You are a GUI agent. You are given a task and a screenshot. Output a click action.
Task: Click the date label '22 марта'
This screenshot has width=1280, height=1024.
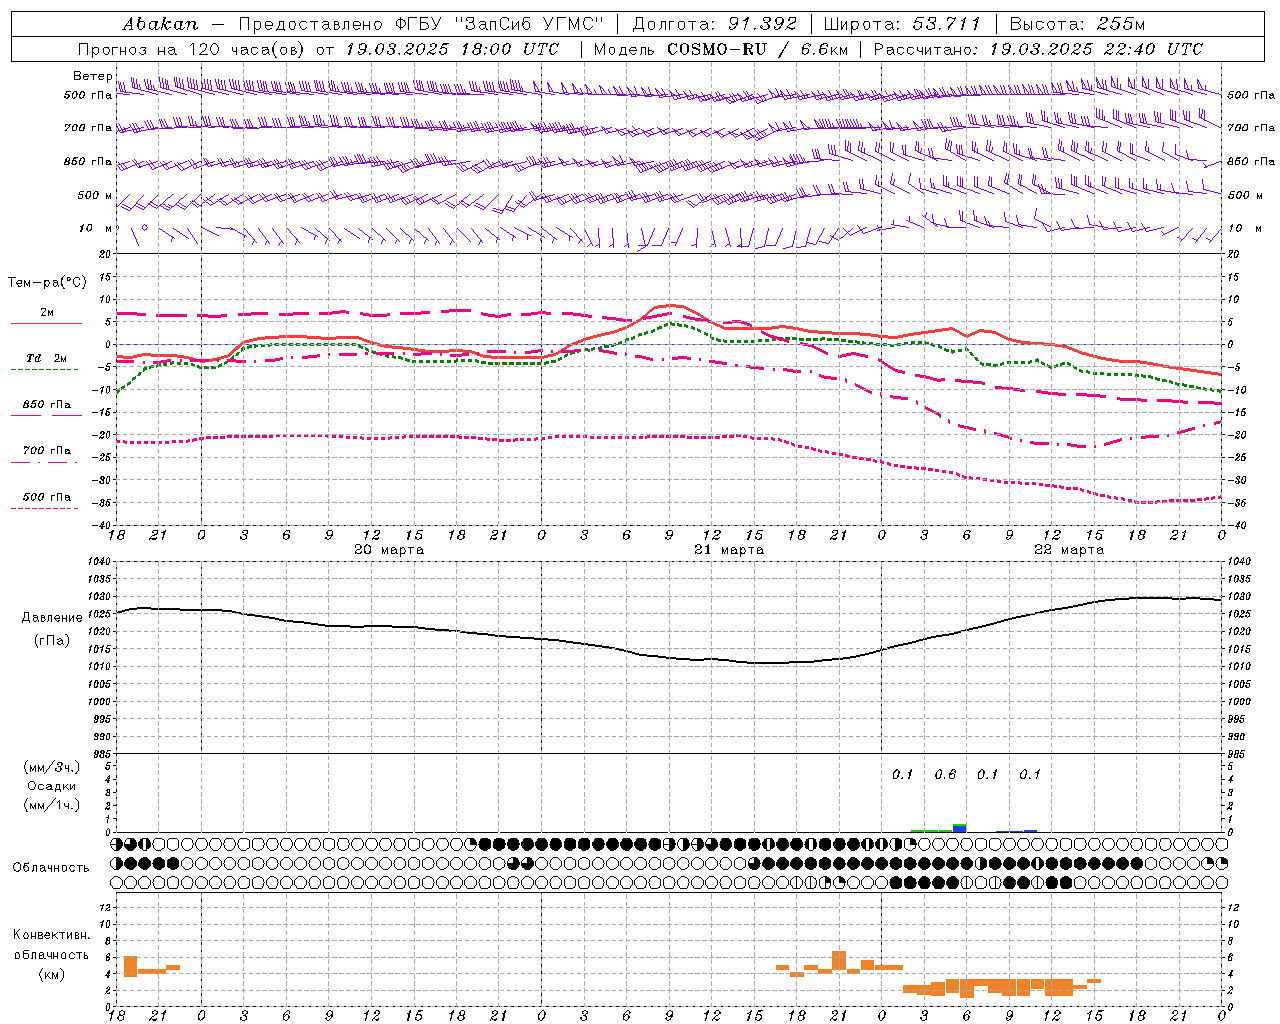coord(1069,550)
